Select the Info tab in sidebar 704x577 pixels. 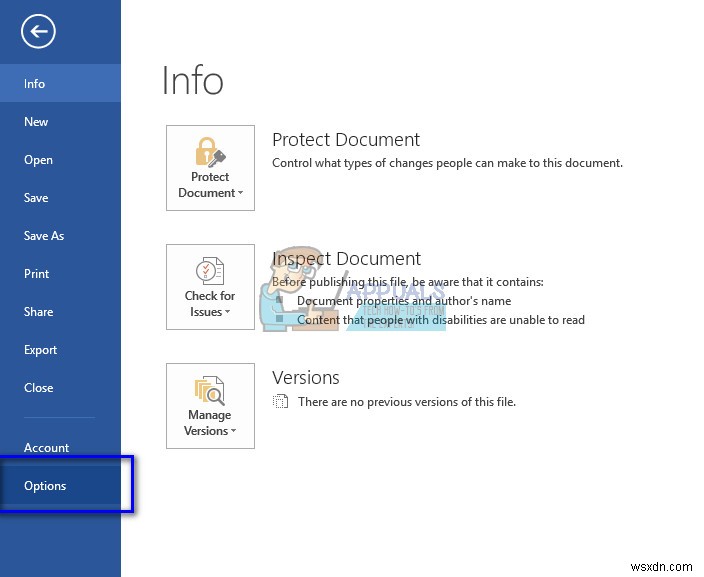[x=60, y=84]
